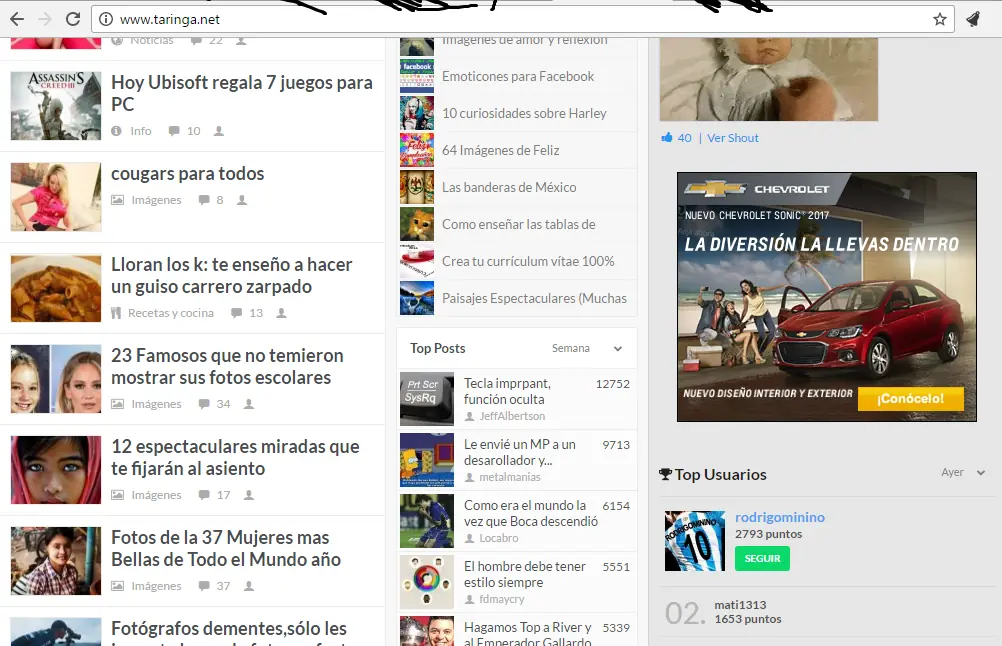Open Como era el mundo Boca descendió post
This screenshot has width=1002, height=646.
click(530, 513)
